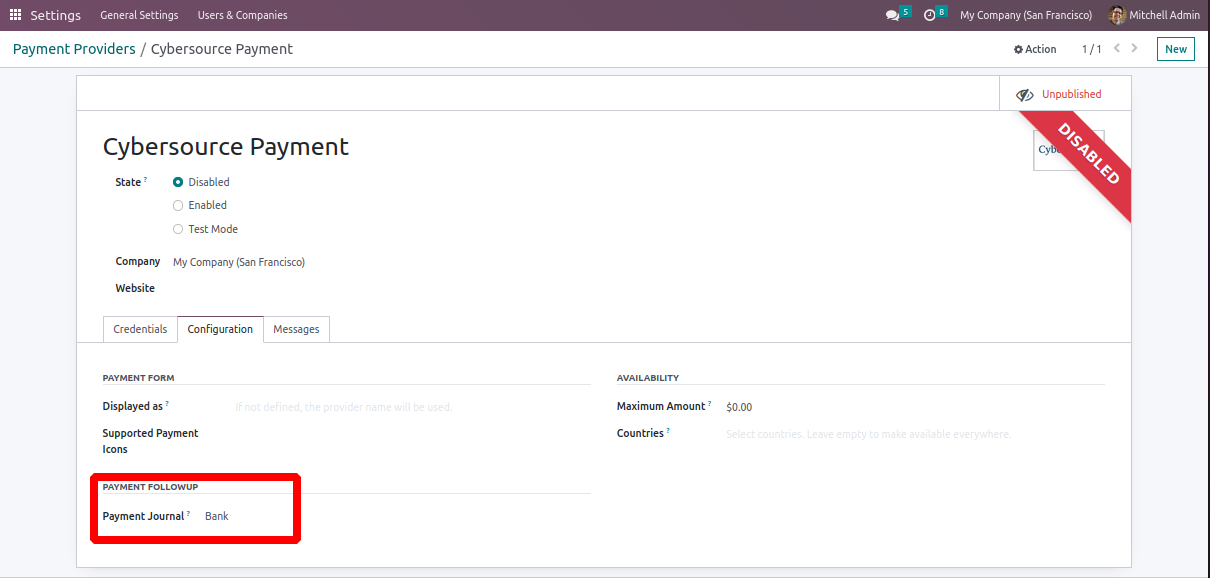Switch to the Credentials tab
Viewport: 1210px width, 578px height.
(140, 329)
